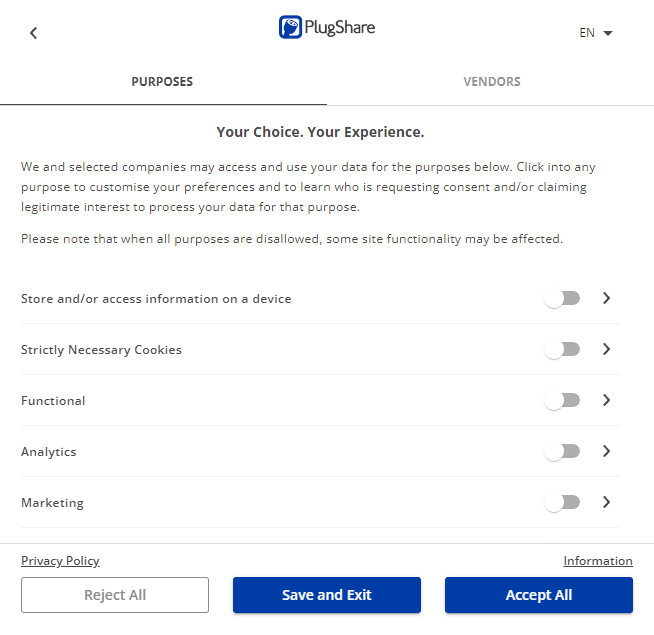Go back using the left arrow icon
The height and width of the screenshot is (635, 654).
33,33
